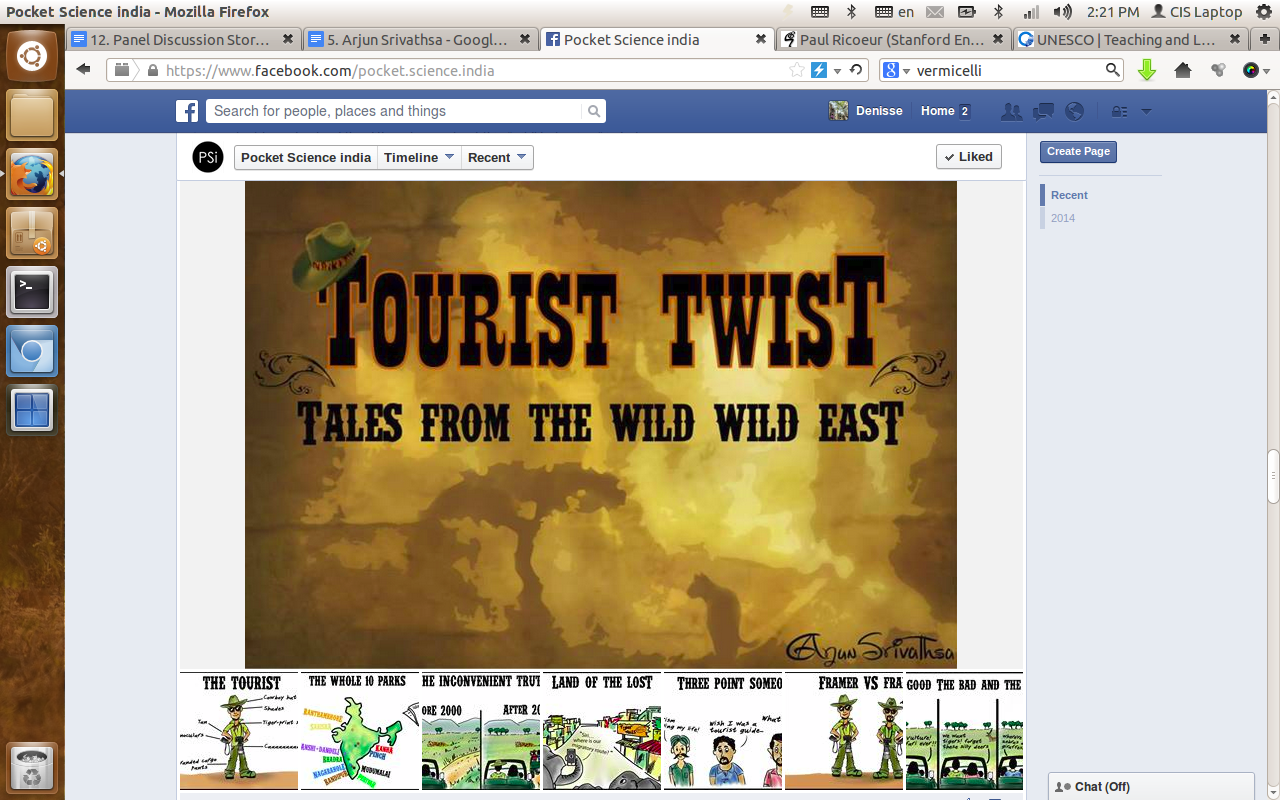Open The Tourist comic thumbnail
Image resolution: width=1280 pixels, height=800 pixels.
[239, 731]
